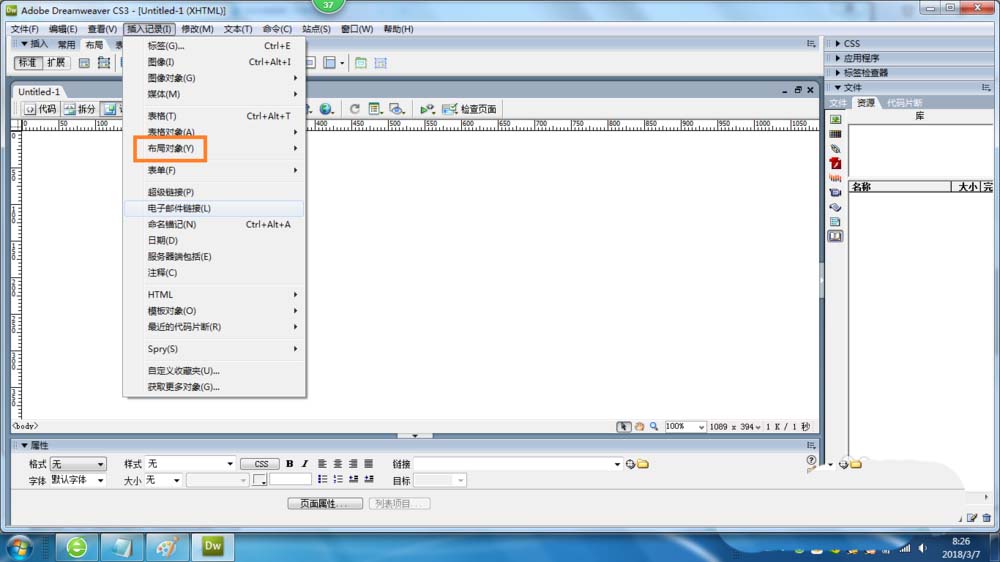
Task: Select Flash category in Assets panel
Action: [835, 163]
